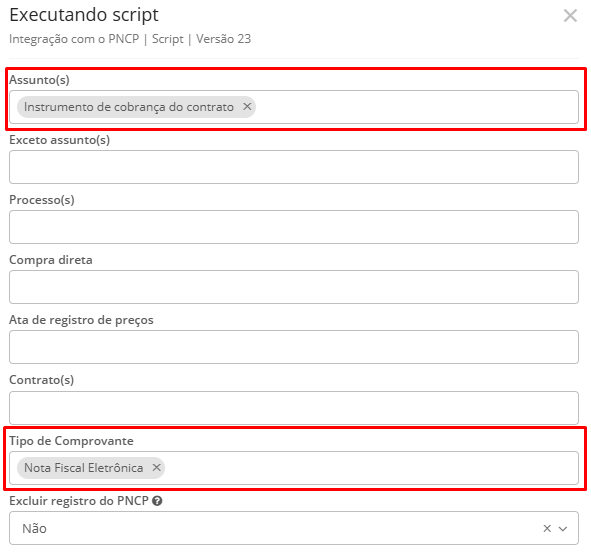Click the Versão 23 text in the header
The image size is (591, 552).
(x=223, y=39)
